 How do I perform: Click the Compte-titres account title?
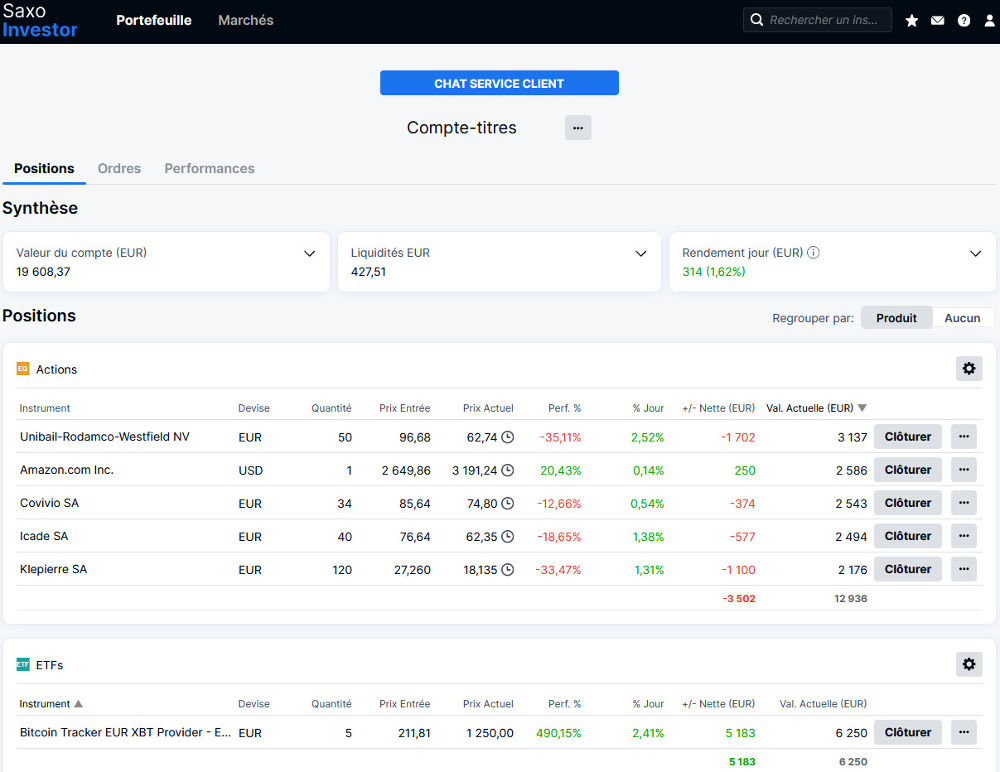point(462,128)
